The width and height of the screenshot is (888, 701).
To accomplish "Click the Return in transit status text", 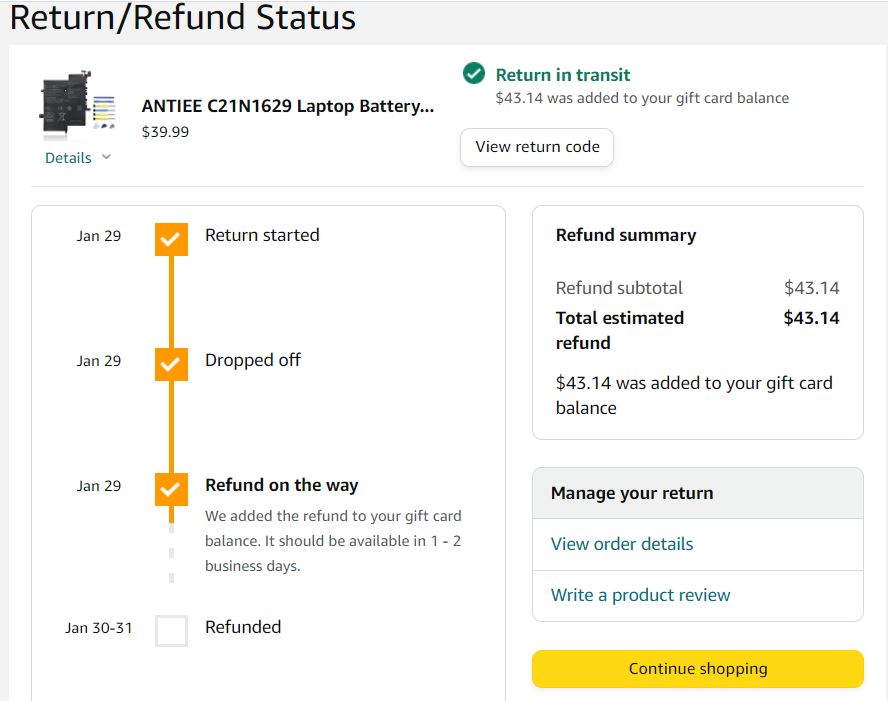I will (x=563, y=75).
